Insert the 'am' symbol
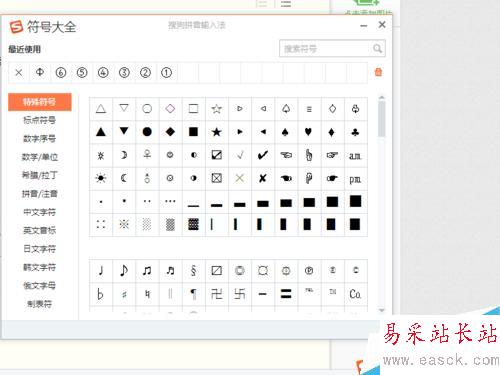Image resolution: width=500 pixels, height=375 pixels. [355, 155]
